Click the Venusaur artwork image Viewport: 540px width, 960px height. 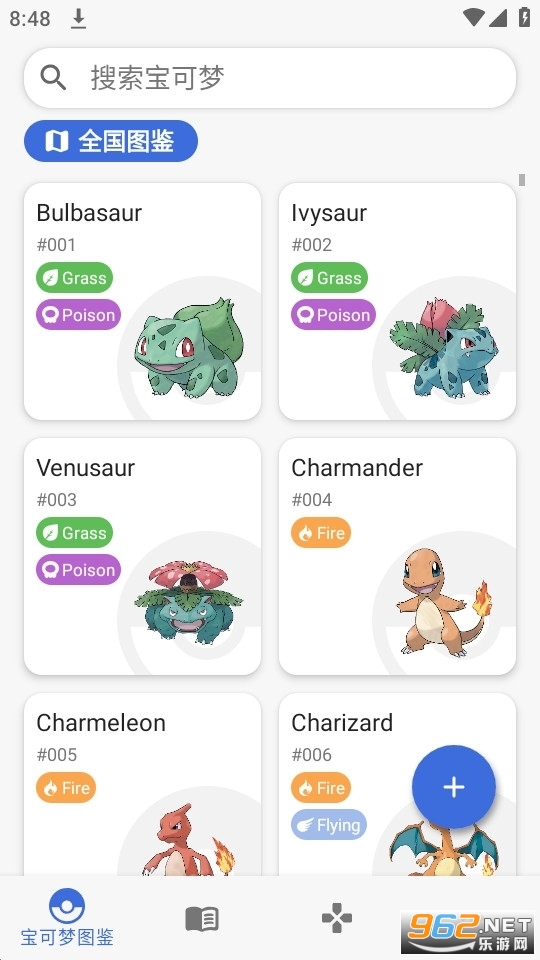[189, 601]
